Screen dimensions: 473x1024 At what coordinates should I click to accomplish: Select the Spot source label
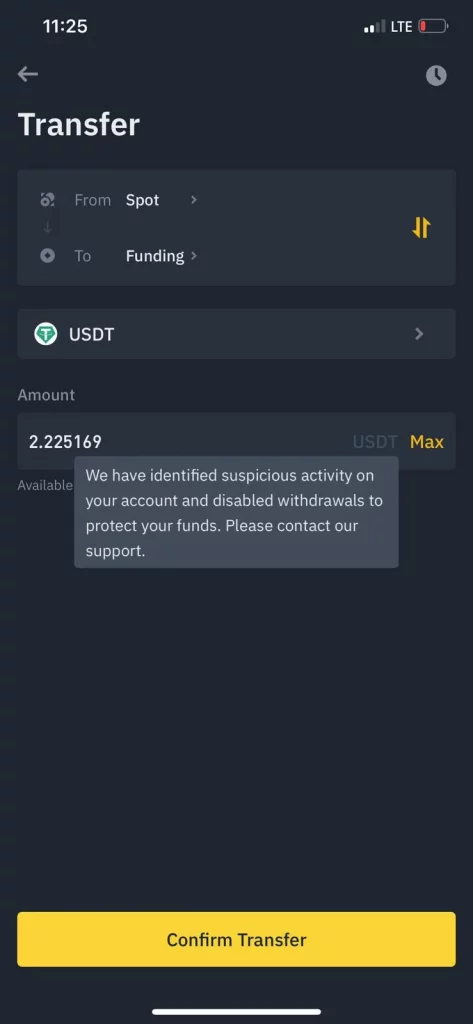point(142,200)
